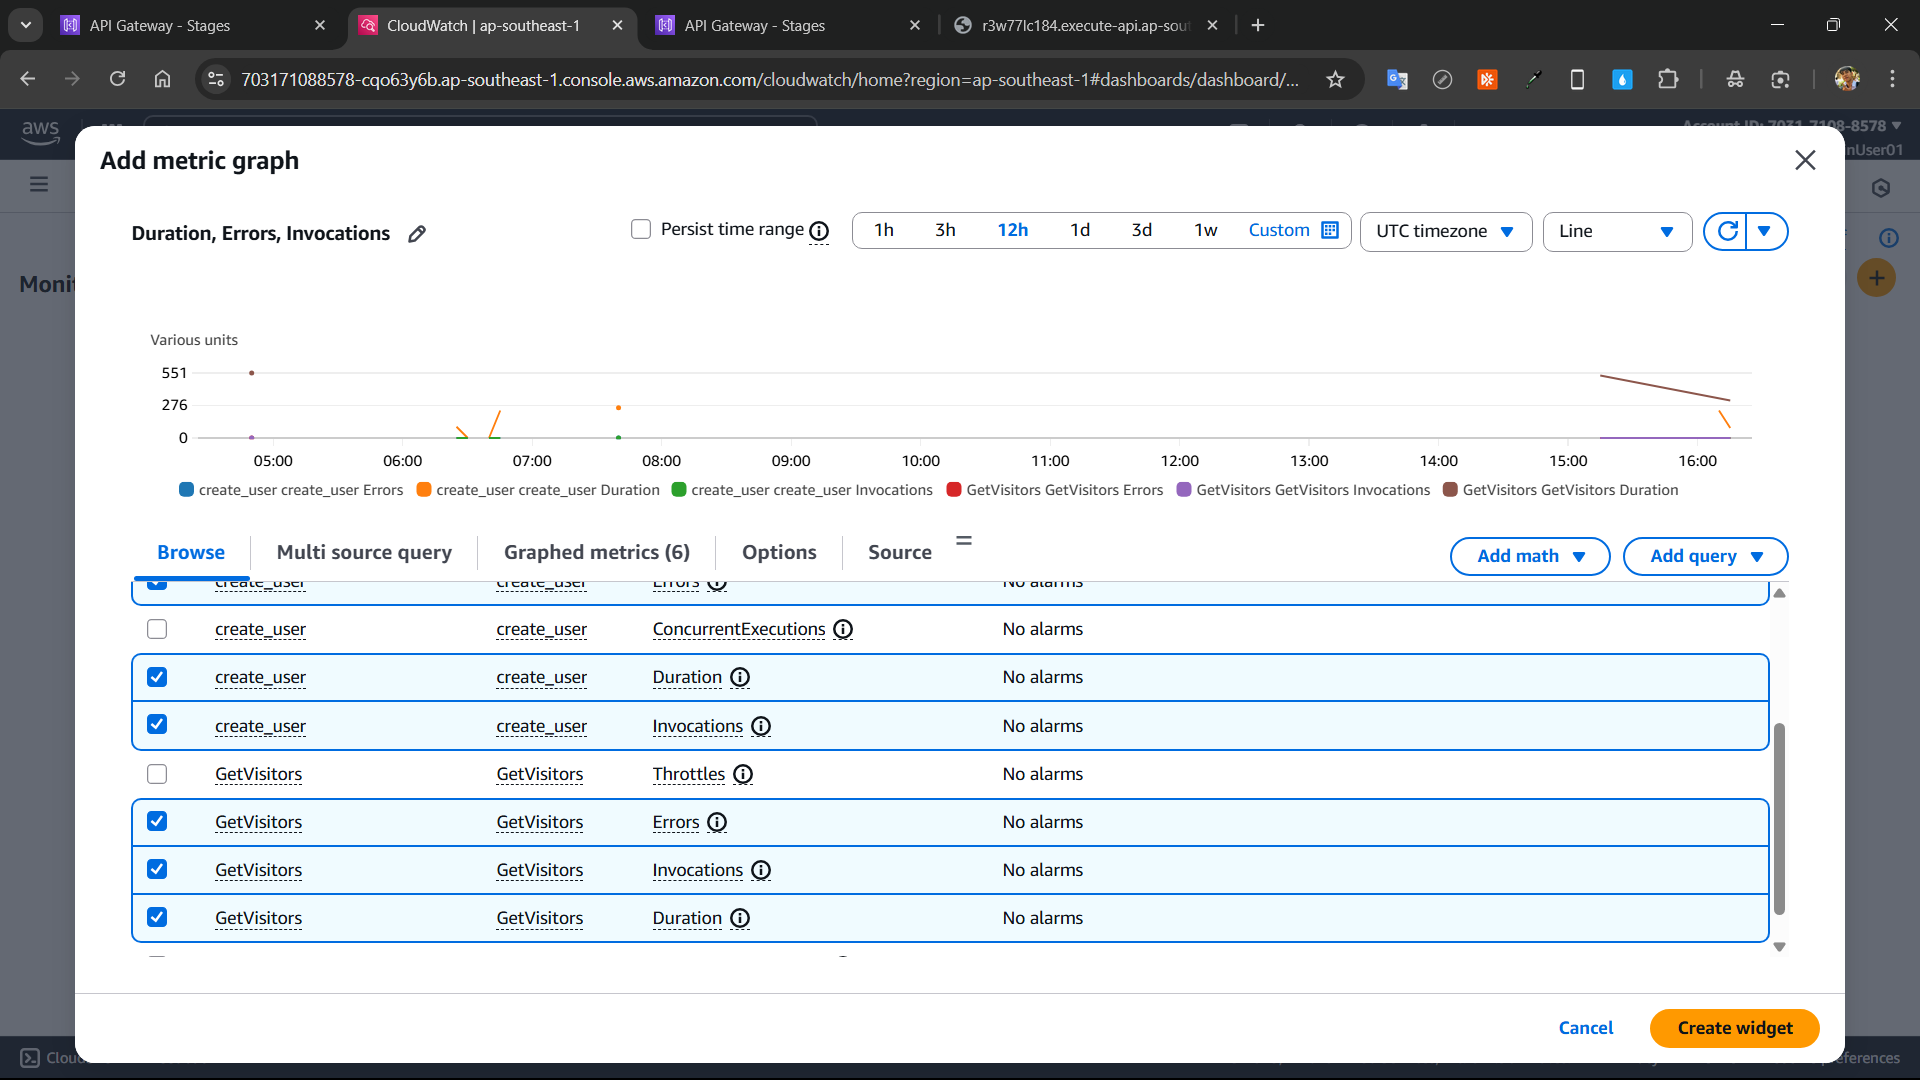Image resolution: width=1920 pixels, height=1080 pixels.
Task: Open the Chrome menu three dots
Action: [1892, 79]
